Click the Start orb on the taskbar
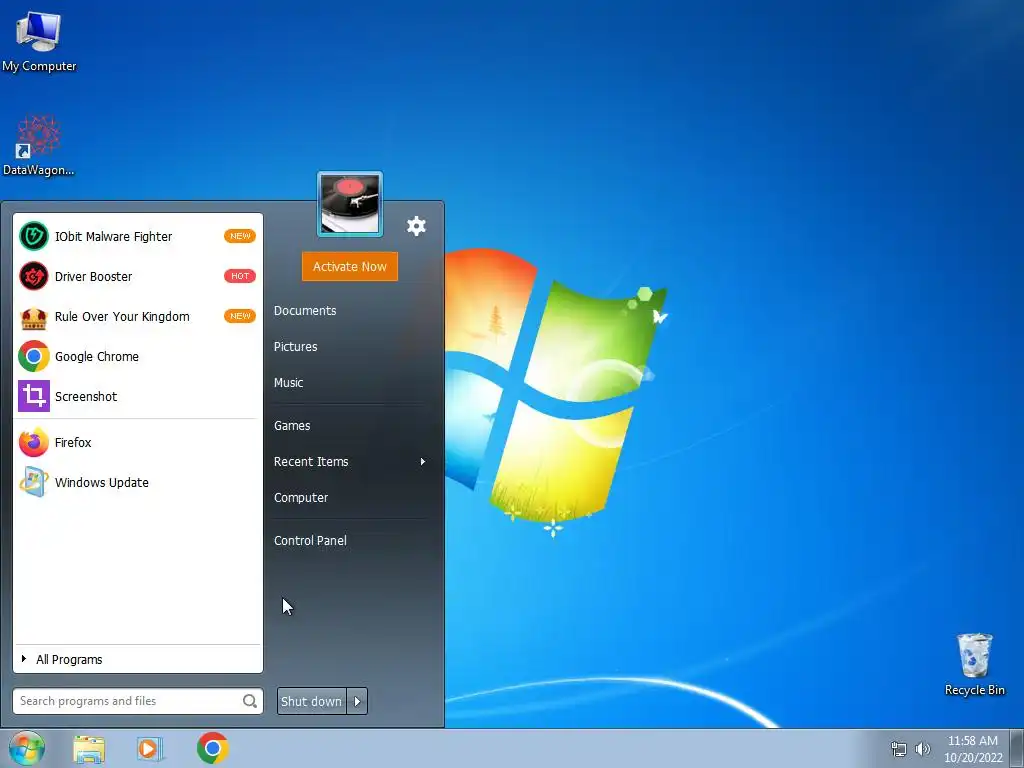This screenshot has width=1024, height=768. pyautogui.click(x=27, y=748)
